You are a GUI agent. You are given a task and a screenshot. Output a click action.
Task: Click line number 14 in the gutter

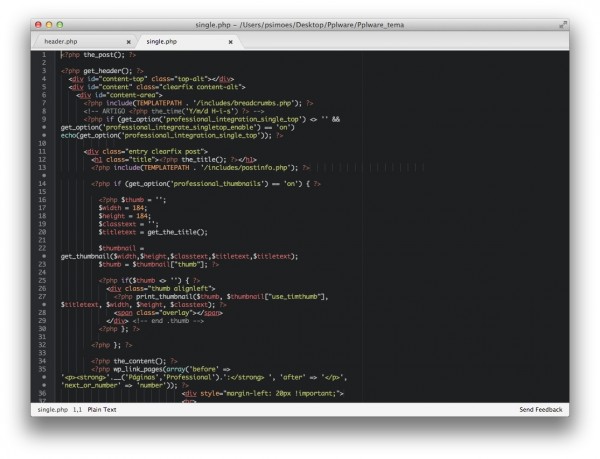pyautogui.click(x=42, y=184)
